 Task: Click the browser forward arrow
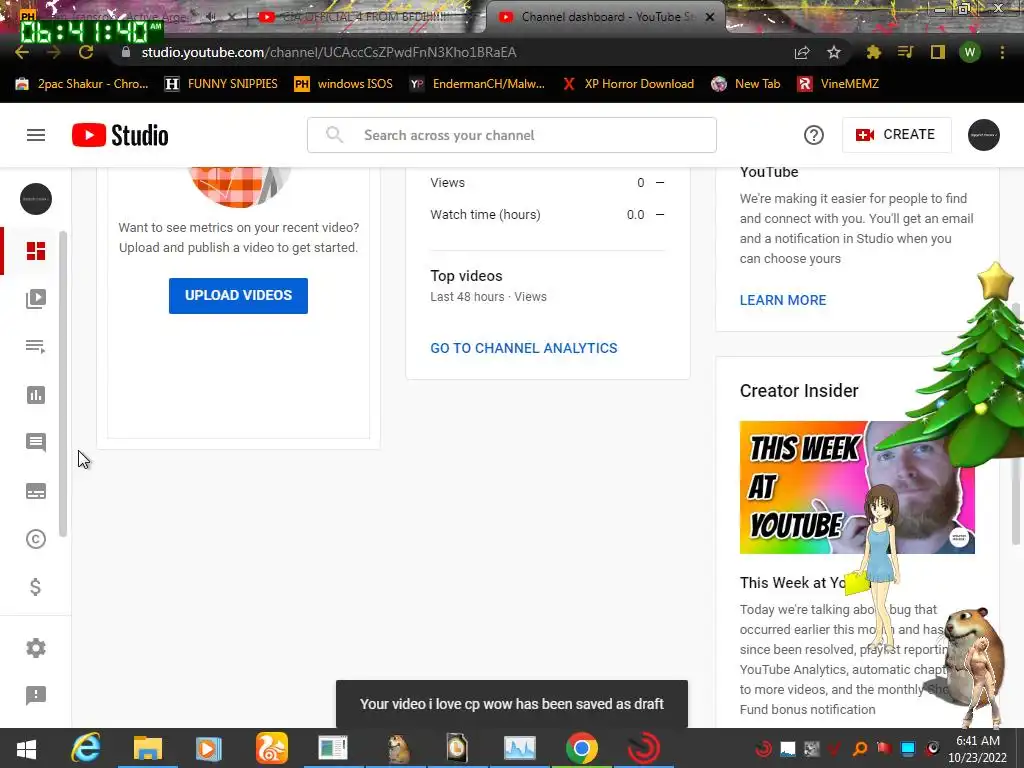click(54, 52)
